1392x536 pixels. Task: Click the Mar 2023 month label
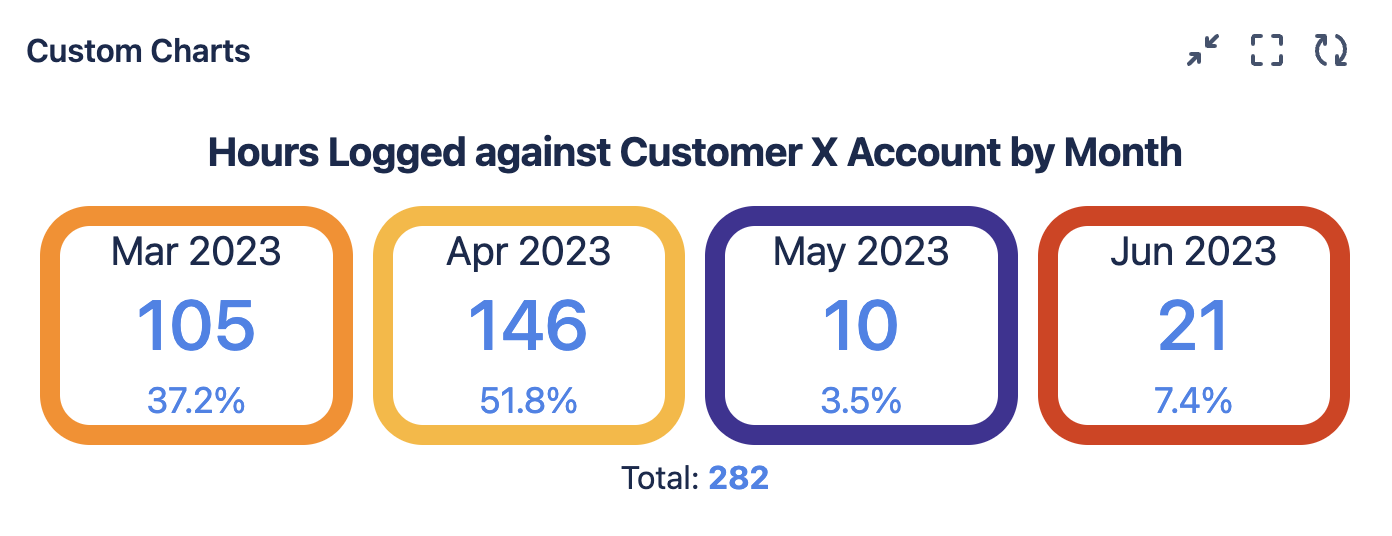[196, 251]
